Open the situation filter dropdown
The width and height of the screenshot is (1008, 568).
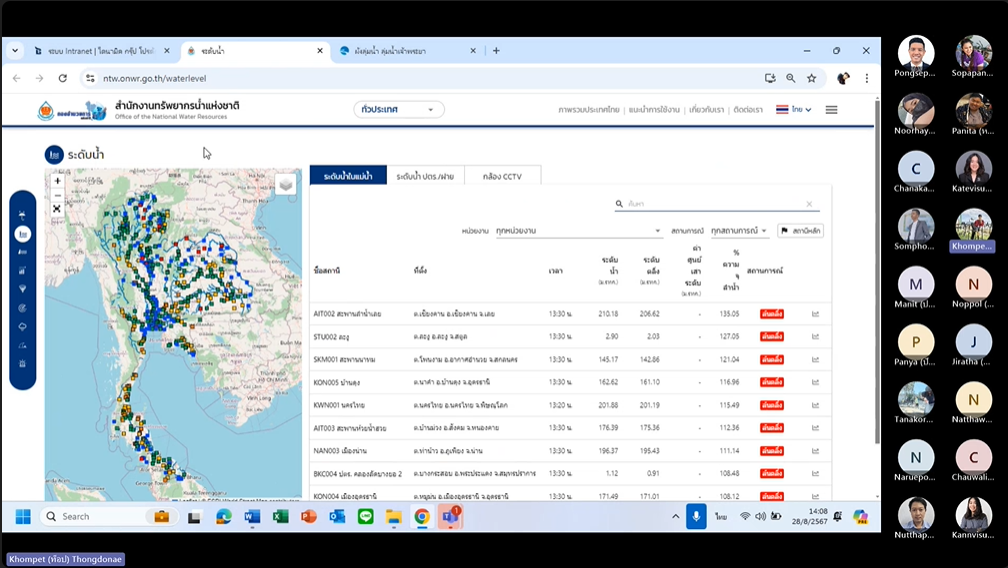click(739, 231)
